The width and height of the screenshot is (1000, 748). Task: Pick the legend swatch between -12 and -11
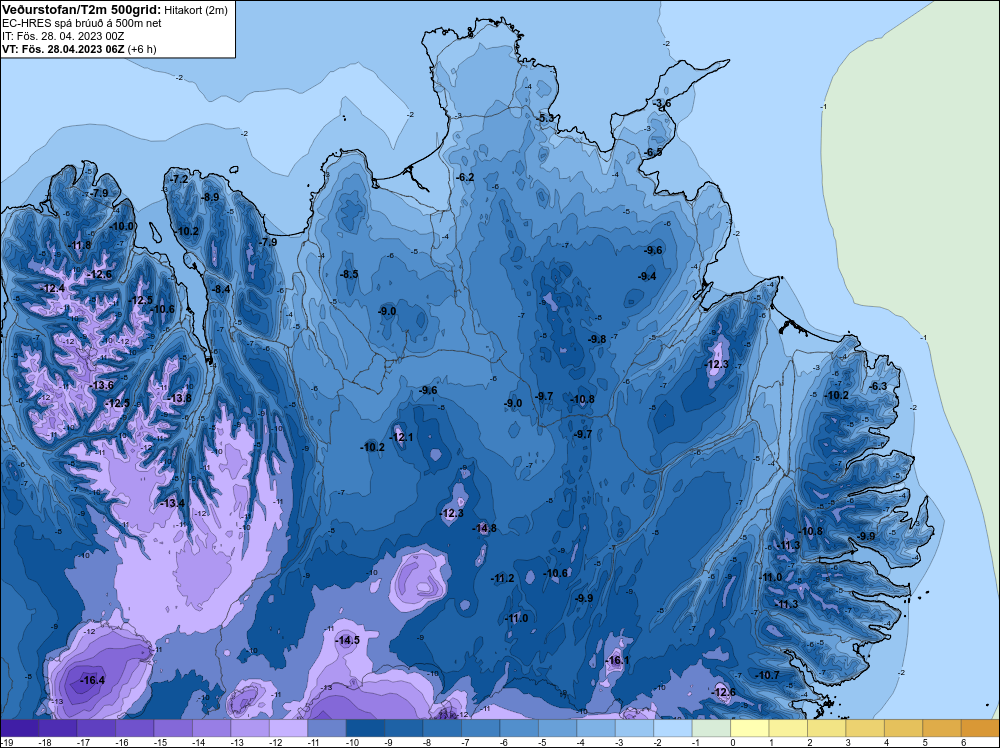click(x=288, y=728)
